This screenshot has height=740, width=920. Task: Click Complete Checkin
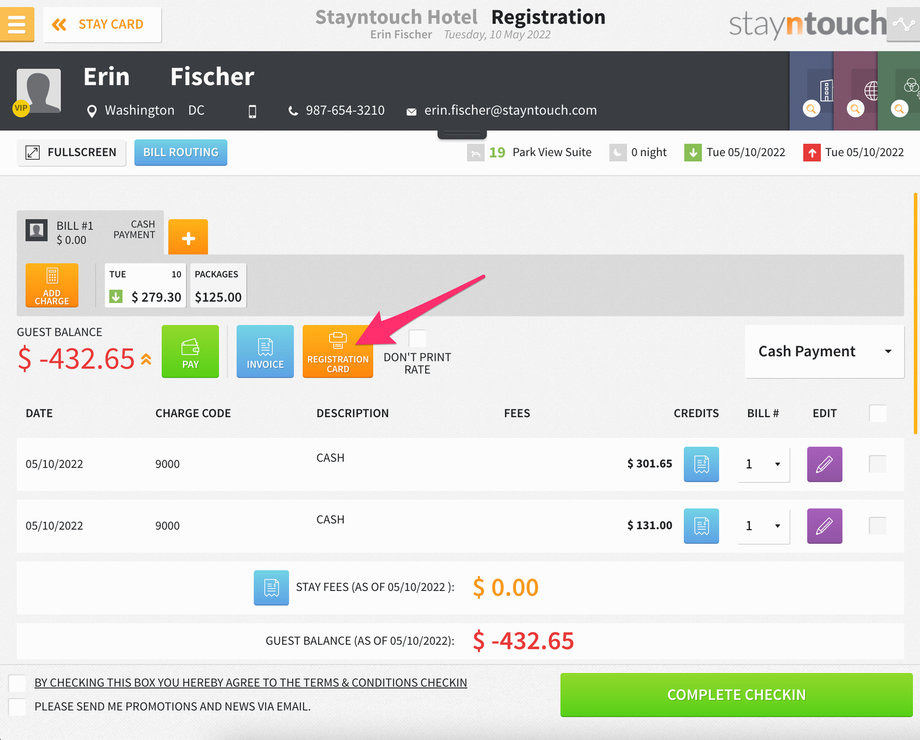tap(736, 695)
